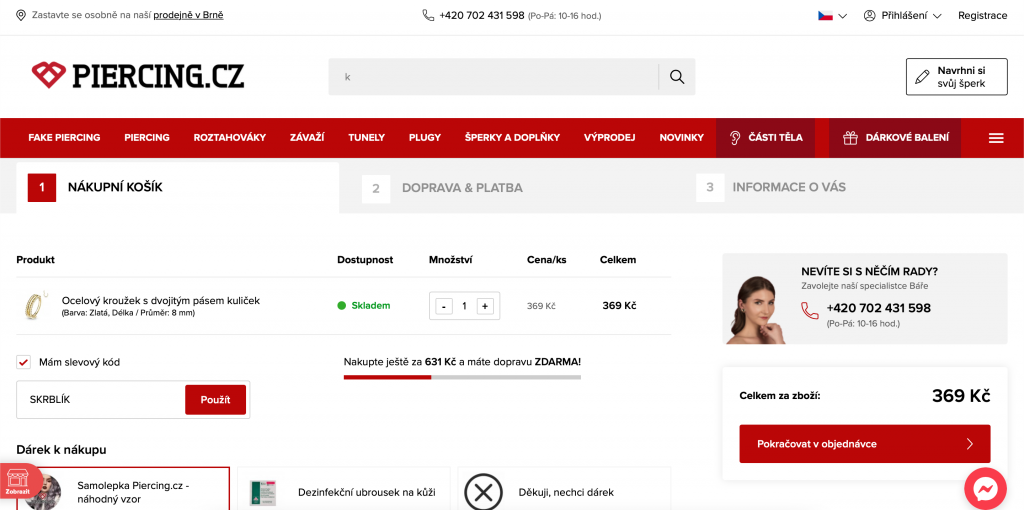Open the PIERCING menu item
The height and width of the screenshot is (510, 1024).
click(147, 138)
